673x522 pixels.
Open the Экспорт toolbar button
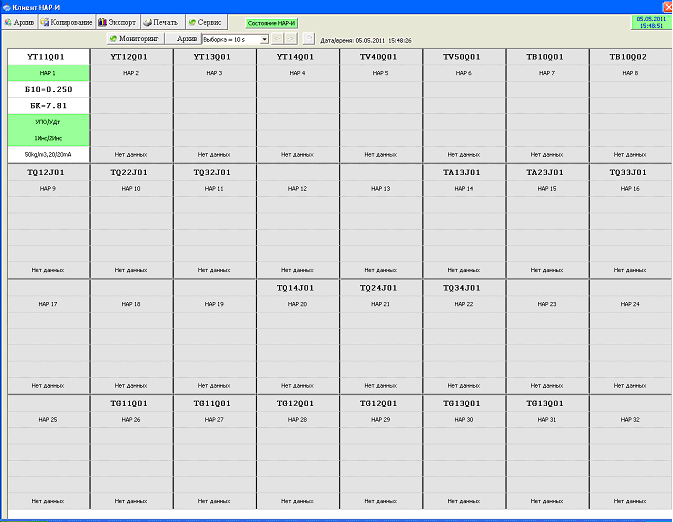116,21
